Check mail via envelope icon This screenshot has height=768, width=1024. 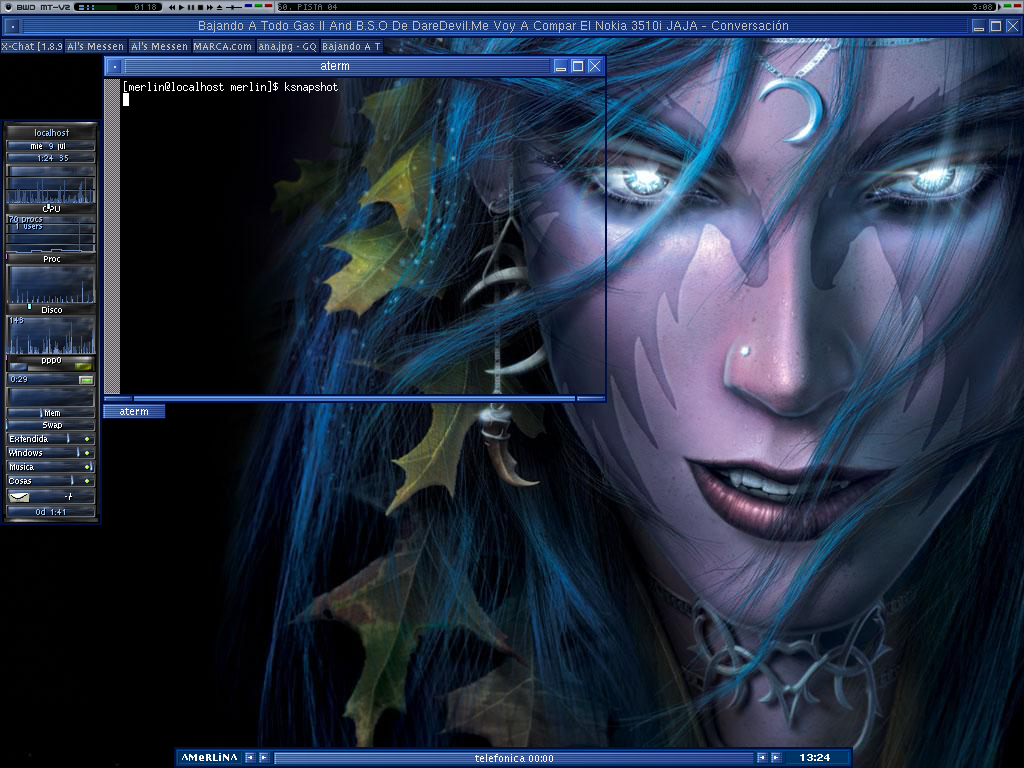(x=20, y=497)
